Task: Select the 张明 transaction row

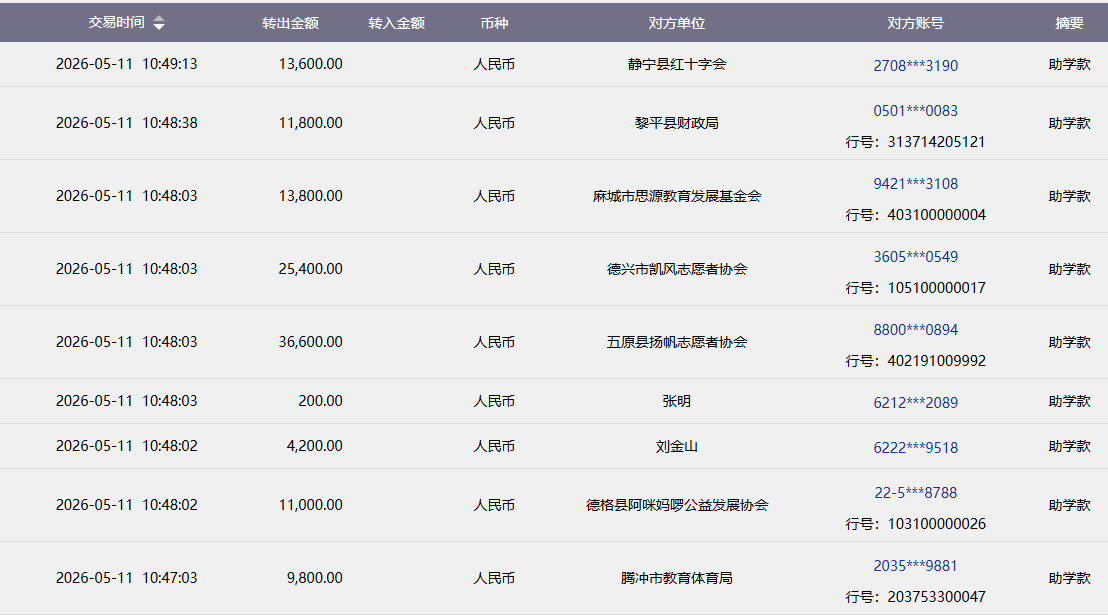Action: point(554,402)
